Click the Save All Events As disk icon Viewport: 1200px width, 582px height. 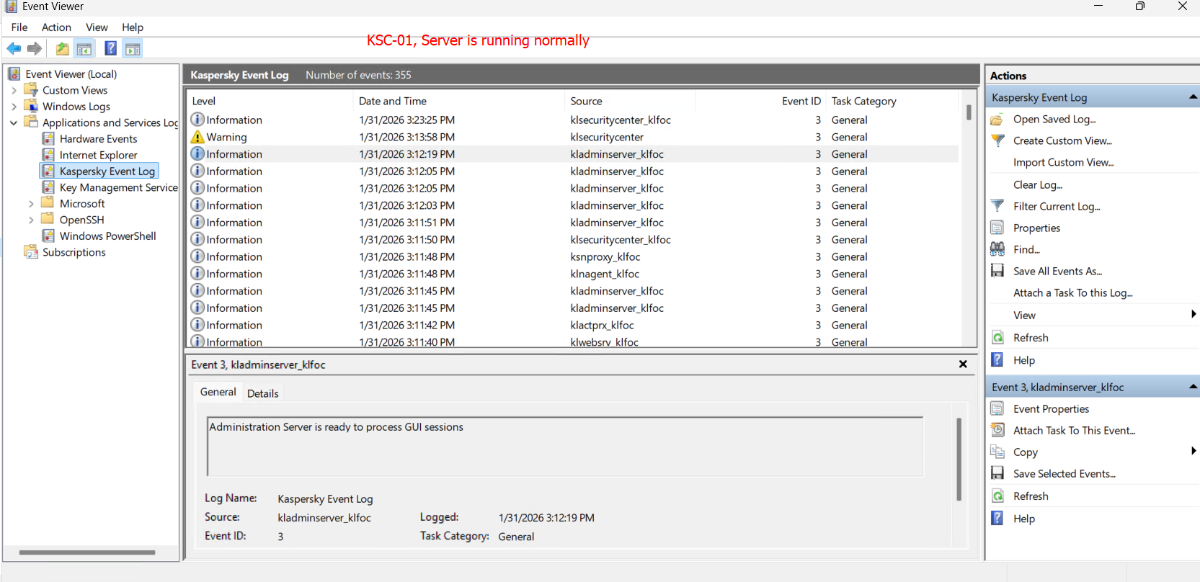pyautogui.click(x=997, y=271)
